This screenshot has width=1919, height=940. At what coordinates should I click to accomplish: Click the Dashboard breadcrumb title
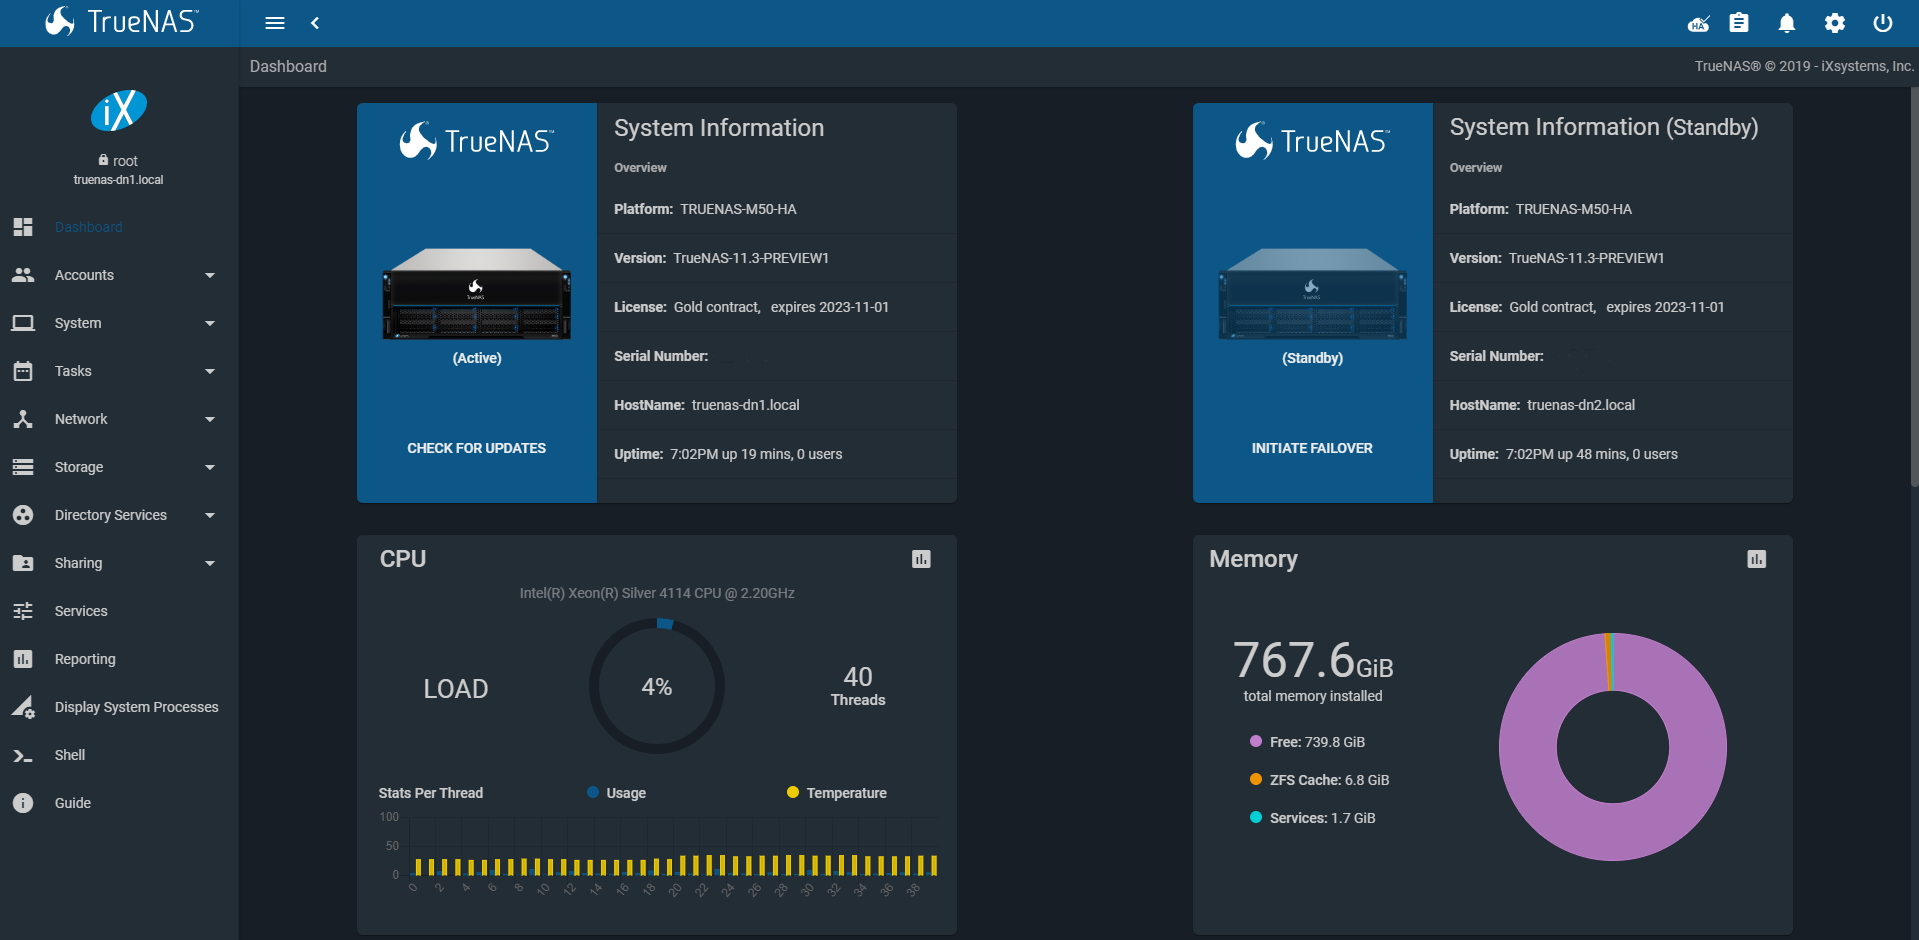point(288,66)
